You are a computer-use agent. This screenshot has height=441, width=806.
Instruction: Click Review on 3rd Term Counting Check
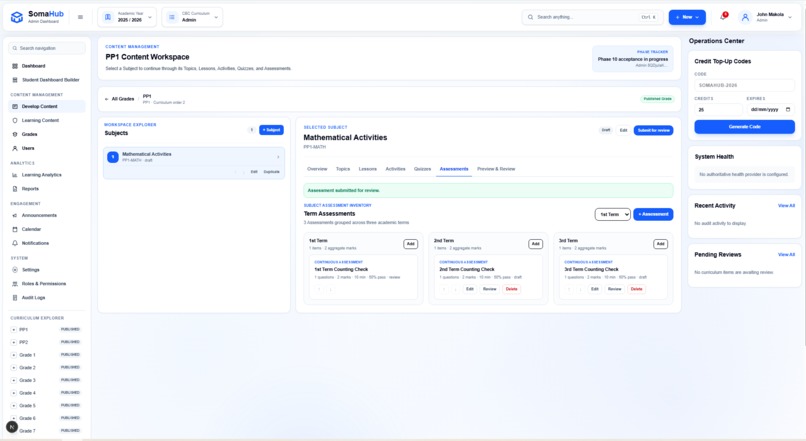click(615, 289)
